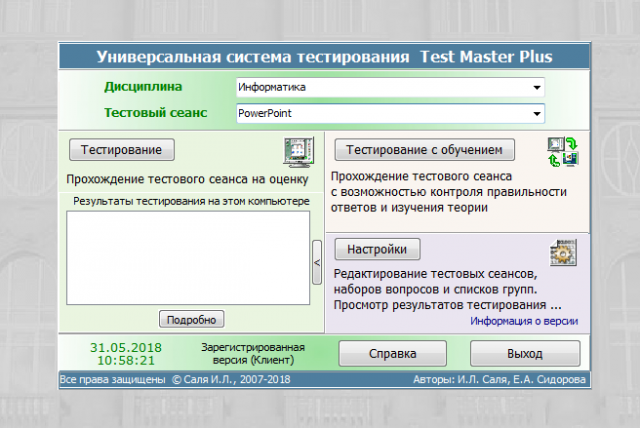Click the authors text in status bar
Image resolution: width=640 pixels, height=428 pixels.
pos(499,379)
